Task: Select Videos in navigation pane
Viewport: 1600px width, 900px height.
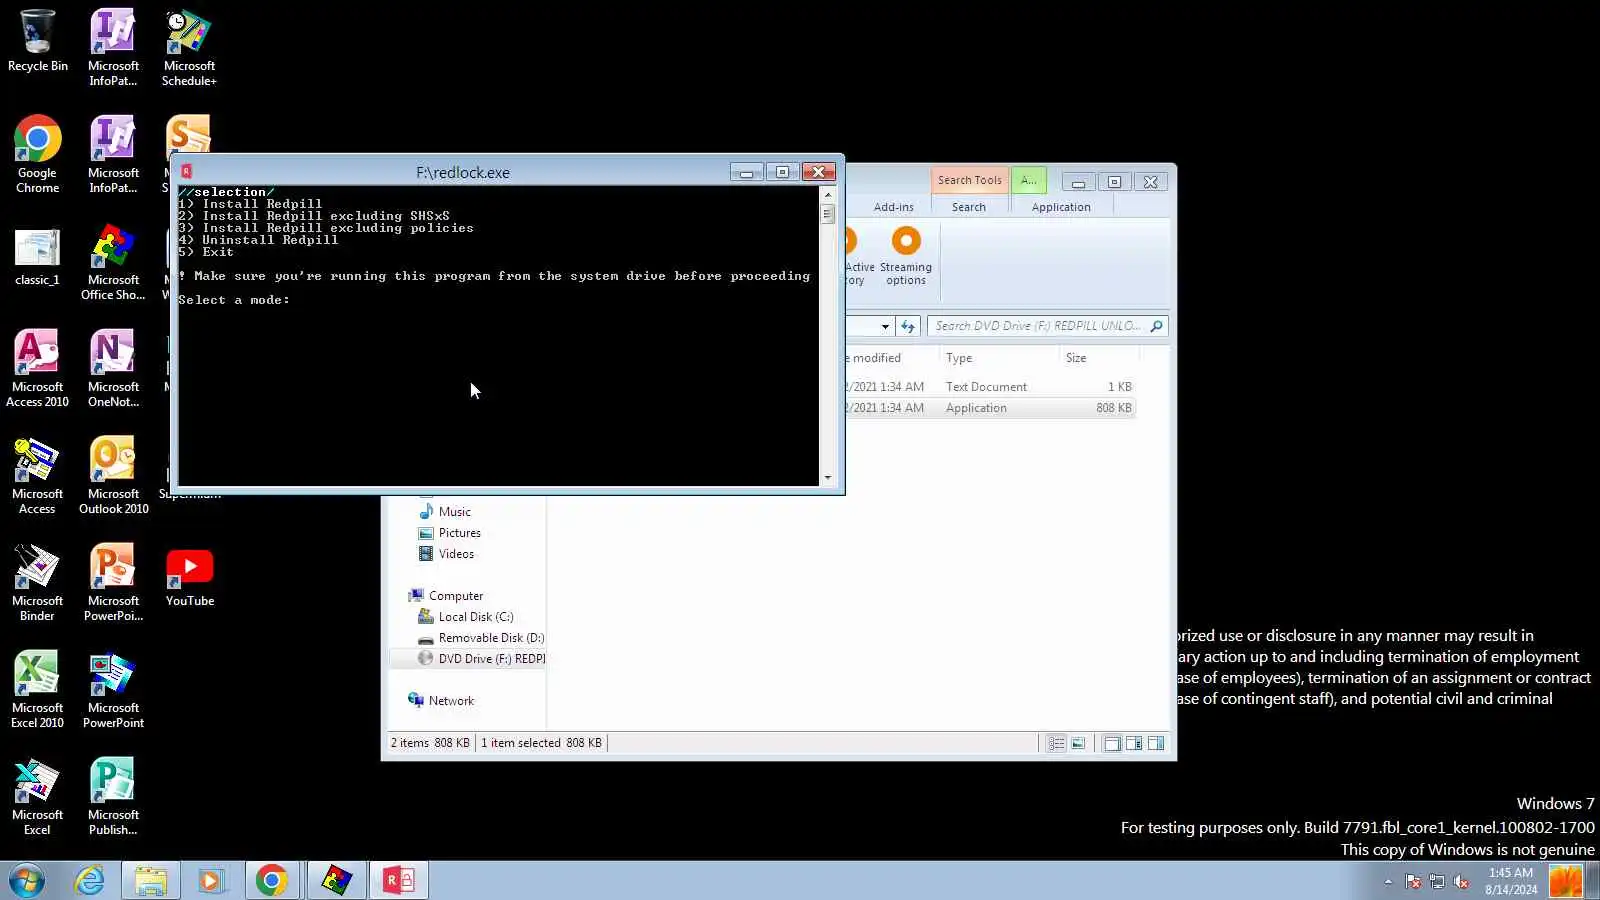Action: tap(456, 554)
